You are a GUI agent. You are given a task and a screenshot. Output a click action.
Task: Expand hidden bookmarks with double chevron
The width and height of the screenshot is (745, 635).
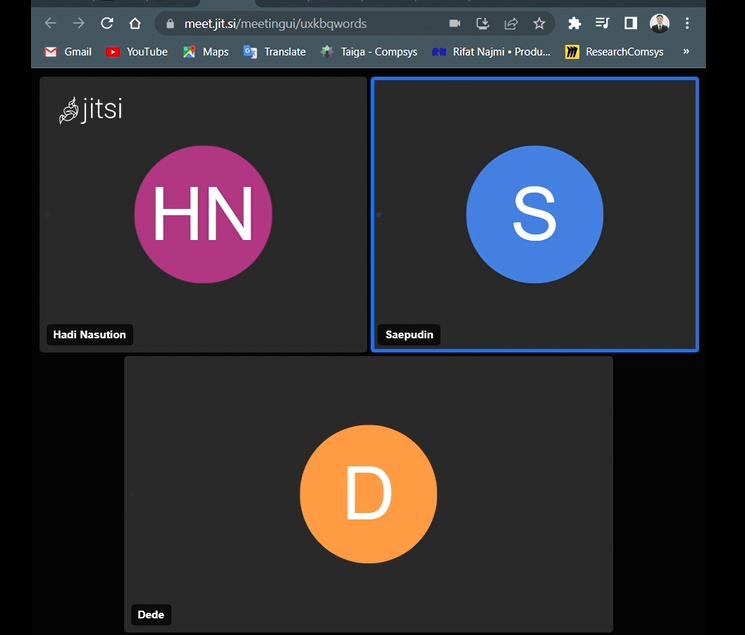click(x=686, y=51)
